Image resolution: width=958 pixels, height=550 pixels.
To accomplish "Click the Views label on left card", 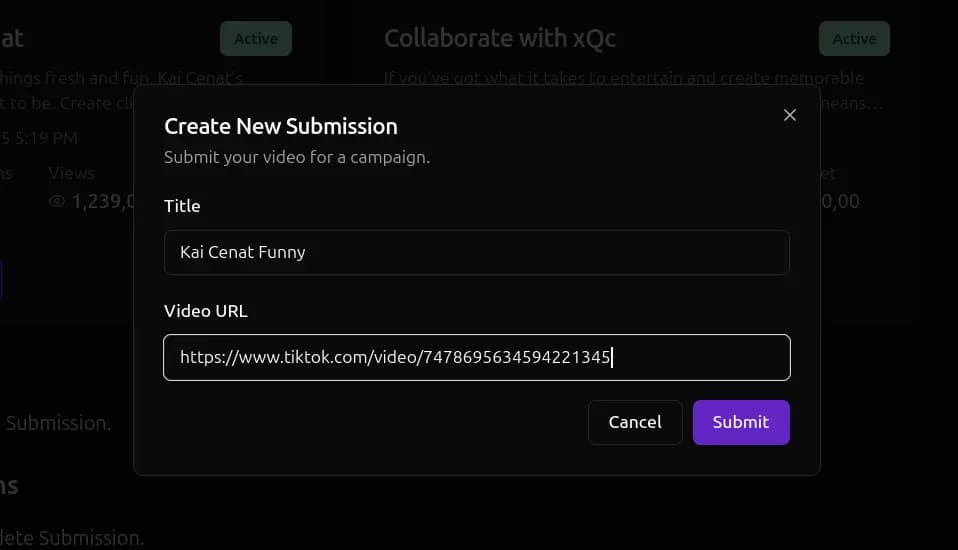I will tap(72, 173).
